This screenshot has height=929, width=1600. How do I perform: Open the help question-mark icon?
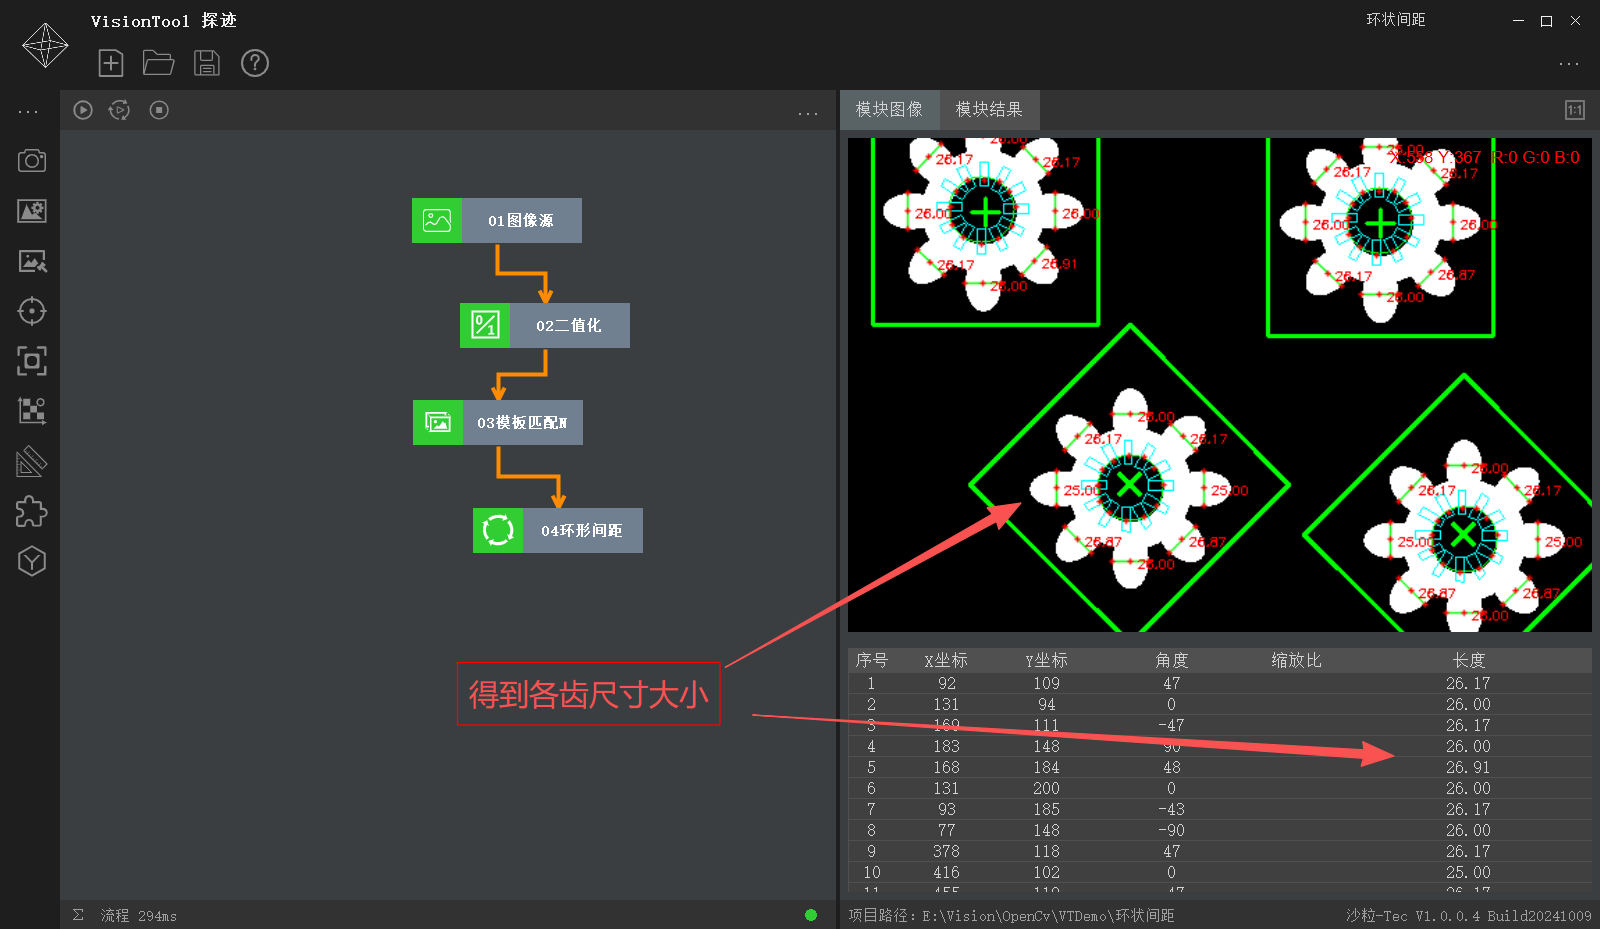255,63
